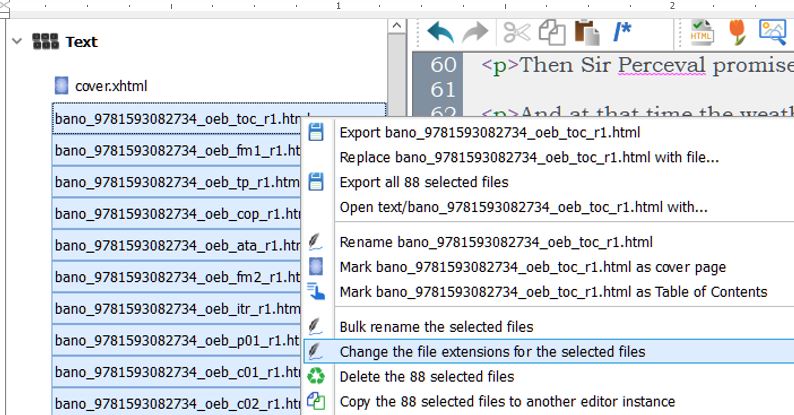Choose Mark oeb_toc_r1.html as Table of Contents
The width and height of the screenshot is (794, 415).
[x=548, y=292]
